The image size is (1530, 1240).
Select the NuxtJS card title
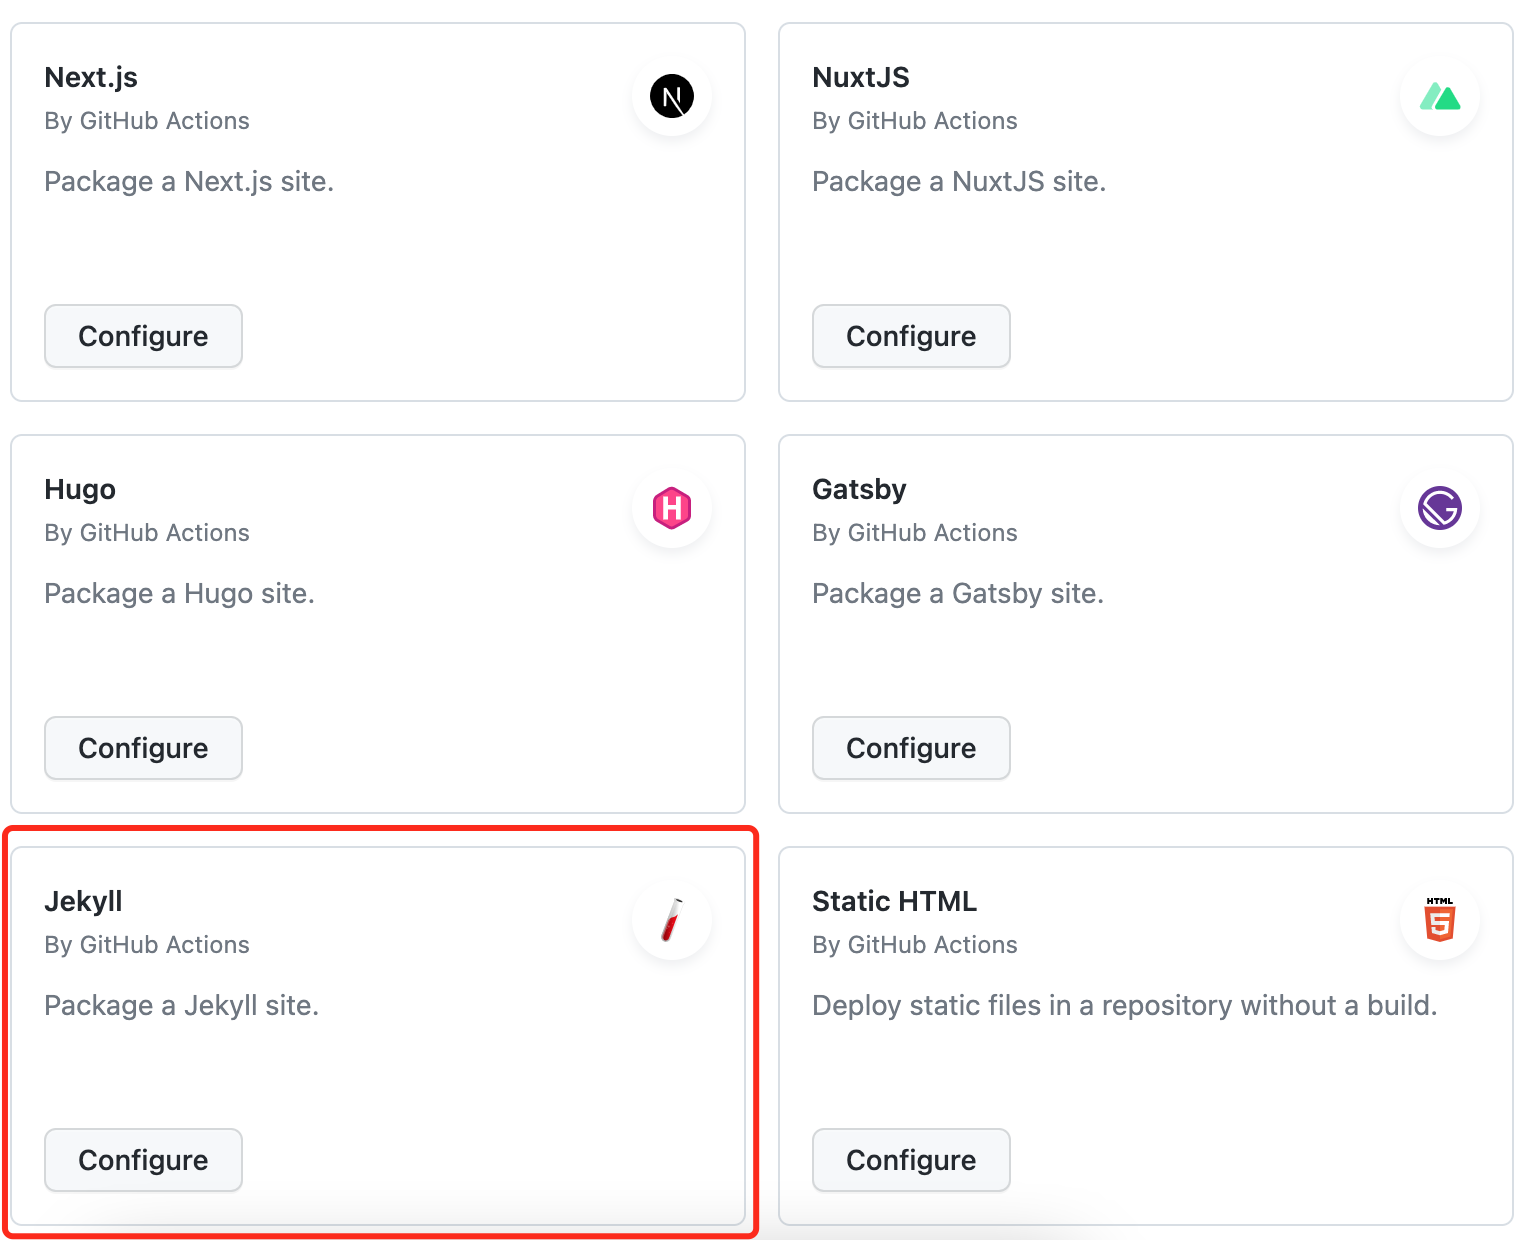(x=861, y=78)
